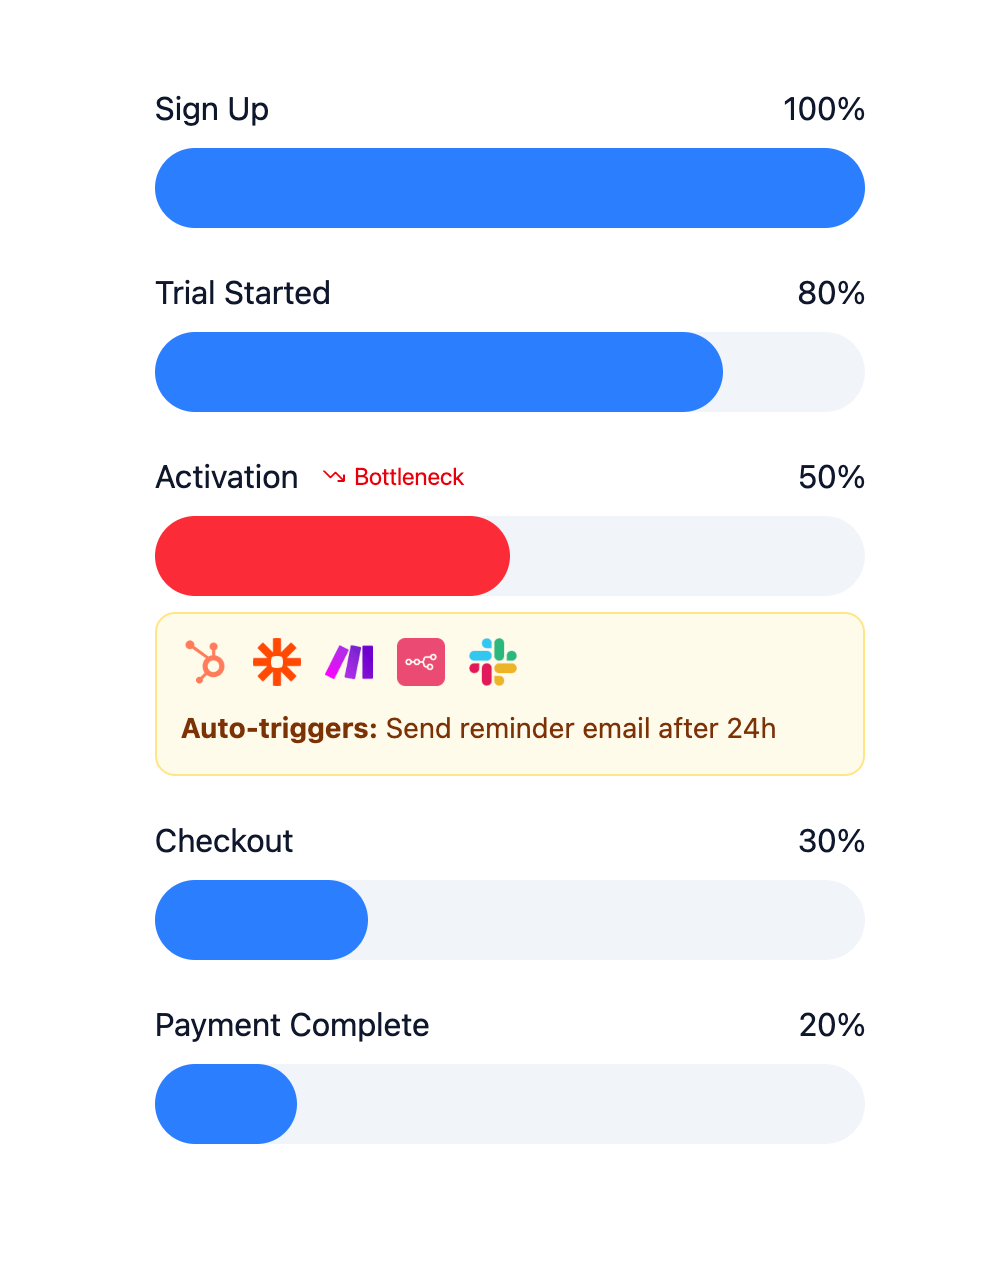This screenshot has width=982, height=1268.
Task: Open the Slack integration icon
Action: [493, 662]
